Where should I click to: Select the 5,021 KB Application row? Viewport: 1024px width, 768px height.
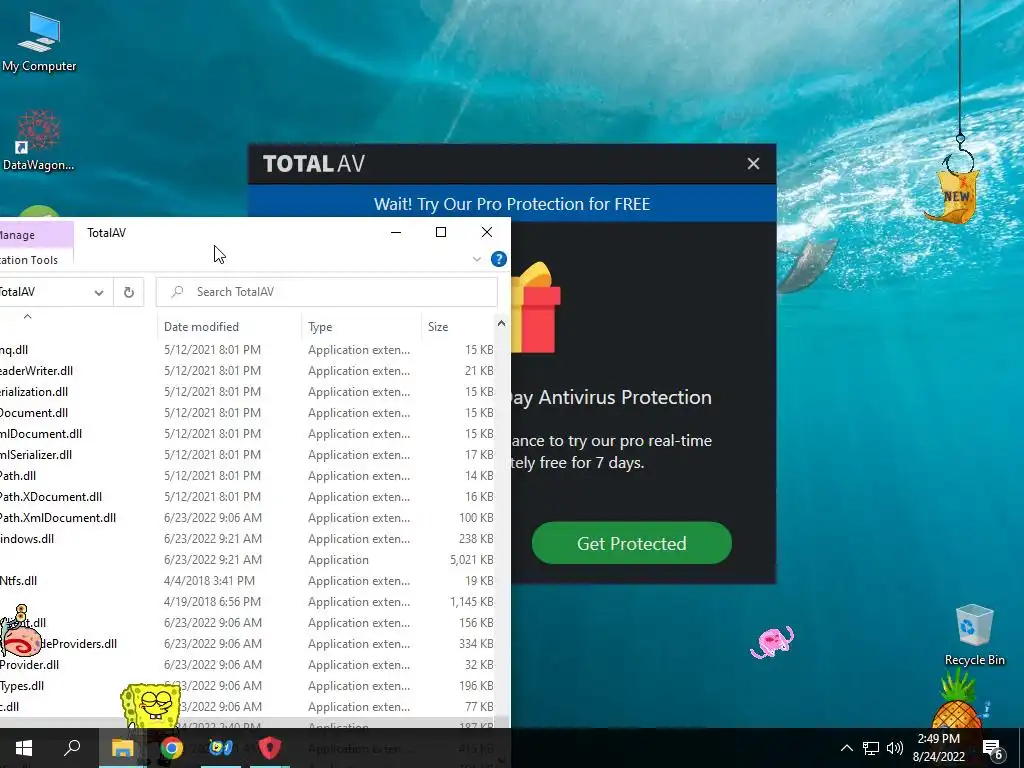[x=247, y=560]
